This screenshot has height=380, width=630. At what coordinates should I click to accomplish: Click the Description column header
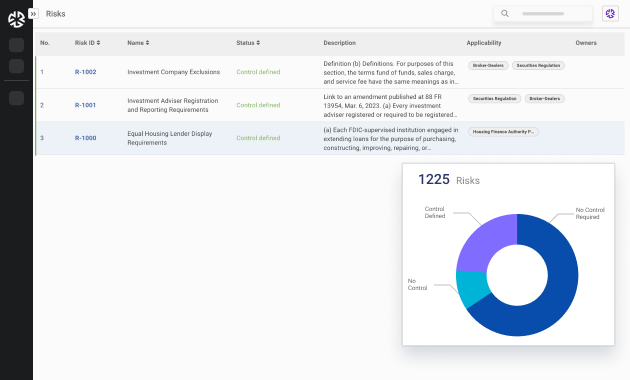(x=340, y=43)
